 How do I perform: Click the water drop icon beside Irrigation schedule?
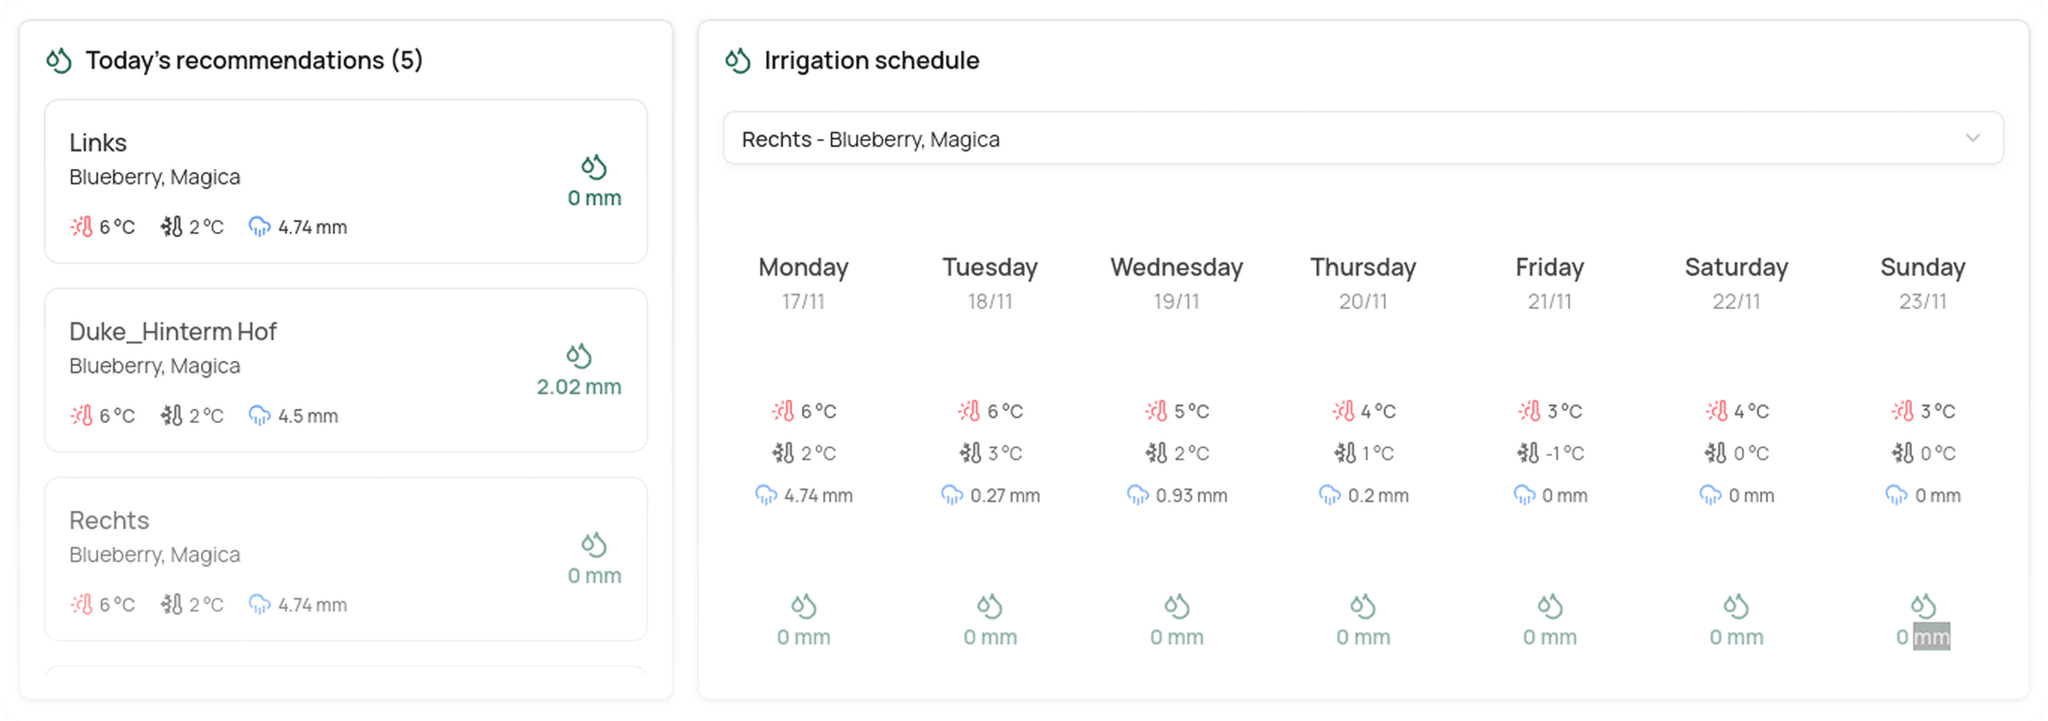click(x=738, y=60)
